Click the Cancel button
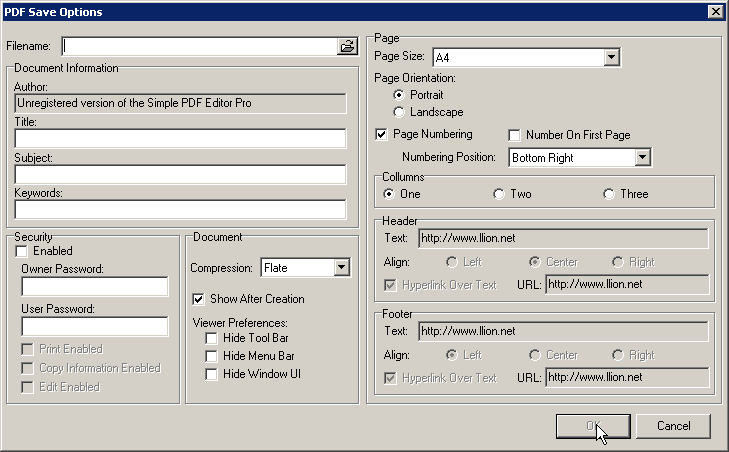 pos(673,426)
